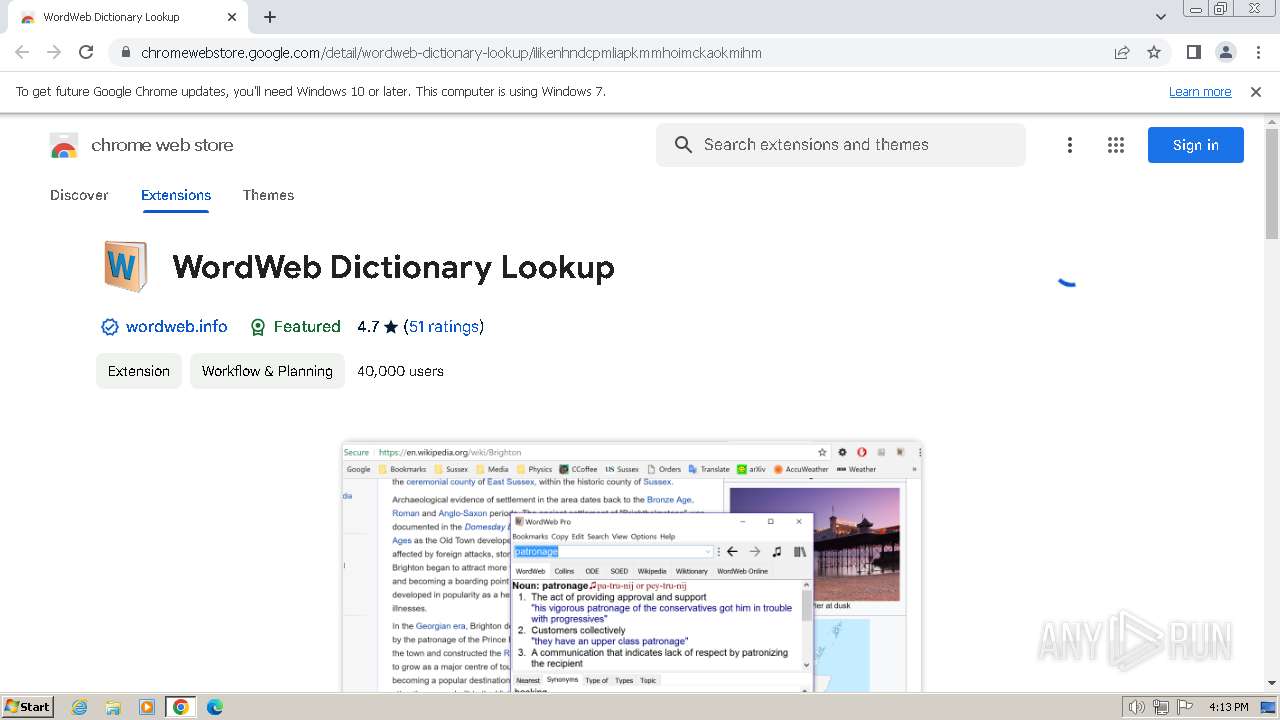Click verified publisher badge icon
This screenshot has height=720, width=1280.
109,327
